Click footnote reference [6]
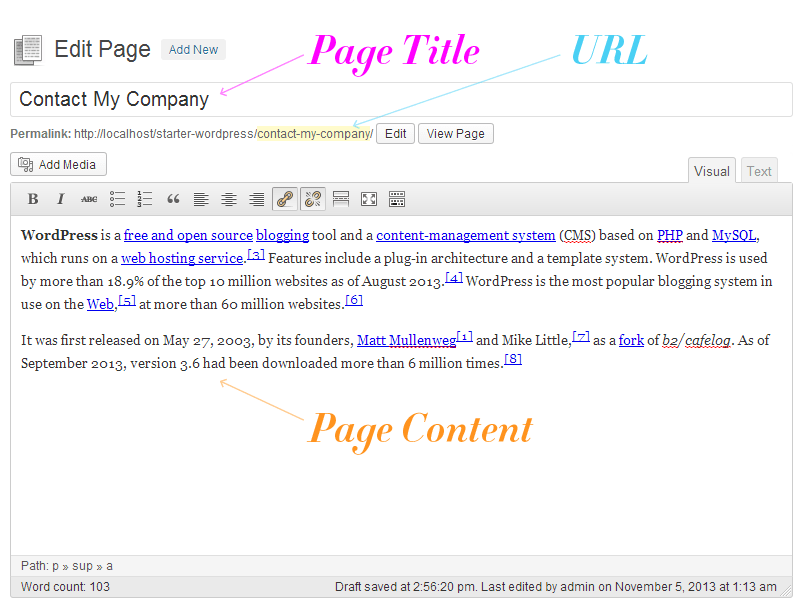 click(353, 300)
